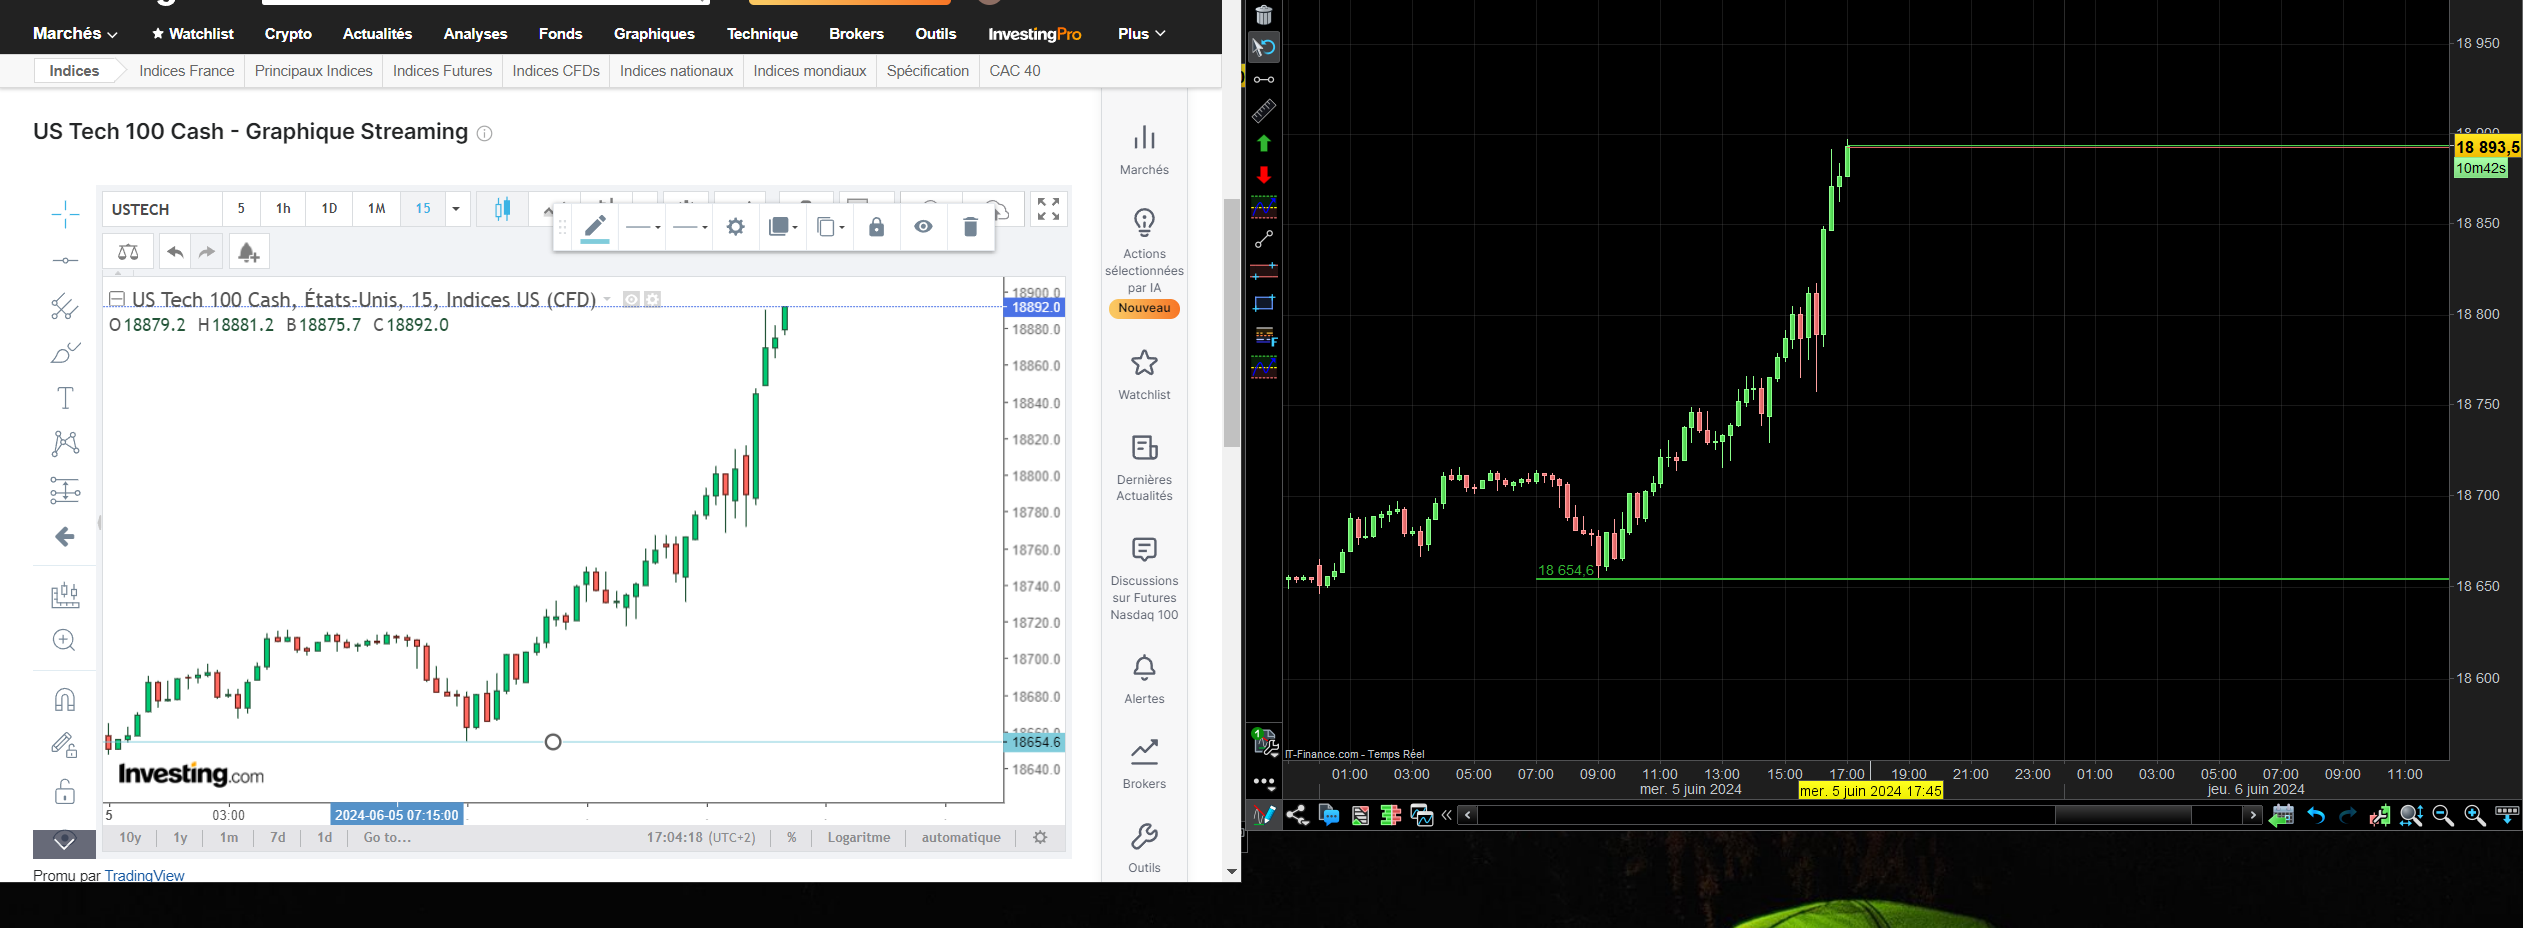Click the TradingView link
The height and width of the screenshot is (928, 2523).
click(144, 875)
